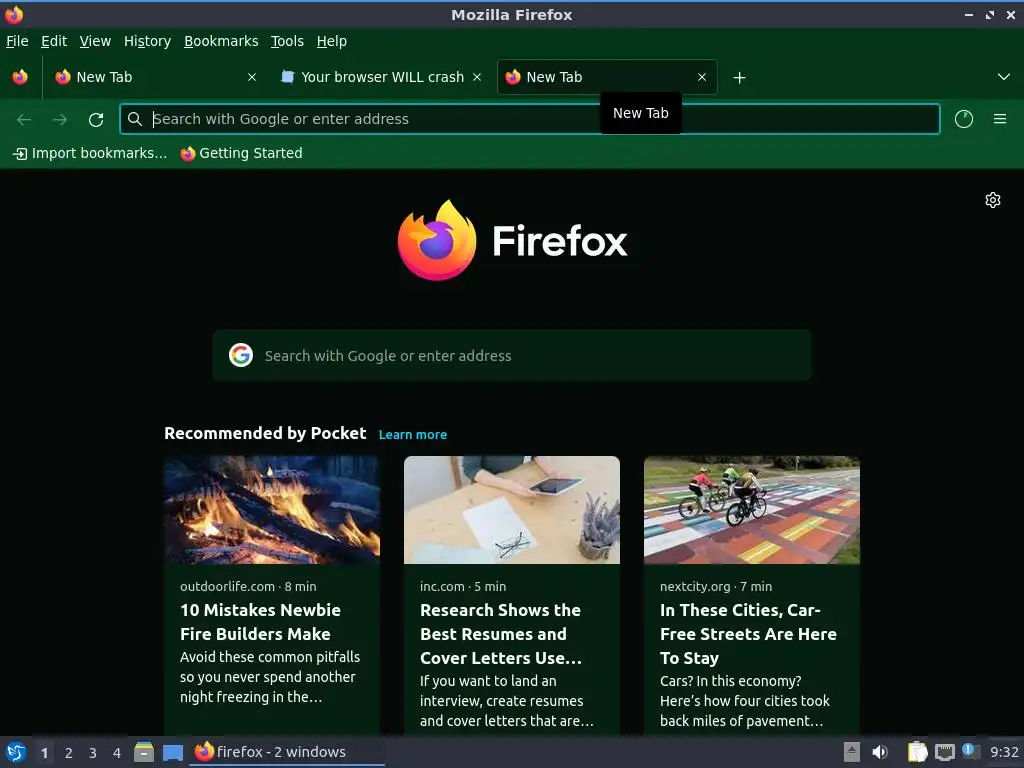The image size is (1024, 768).
Task: Open the application hamburger menu
Action: click(x=1000, y=119)
